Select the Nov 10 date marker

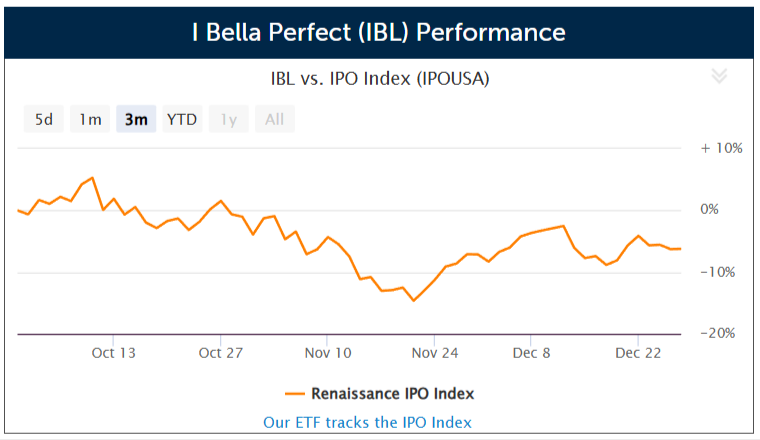[x=328, y=353]
